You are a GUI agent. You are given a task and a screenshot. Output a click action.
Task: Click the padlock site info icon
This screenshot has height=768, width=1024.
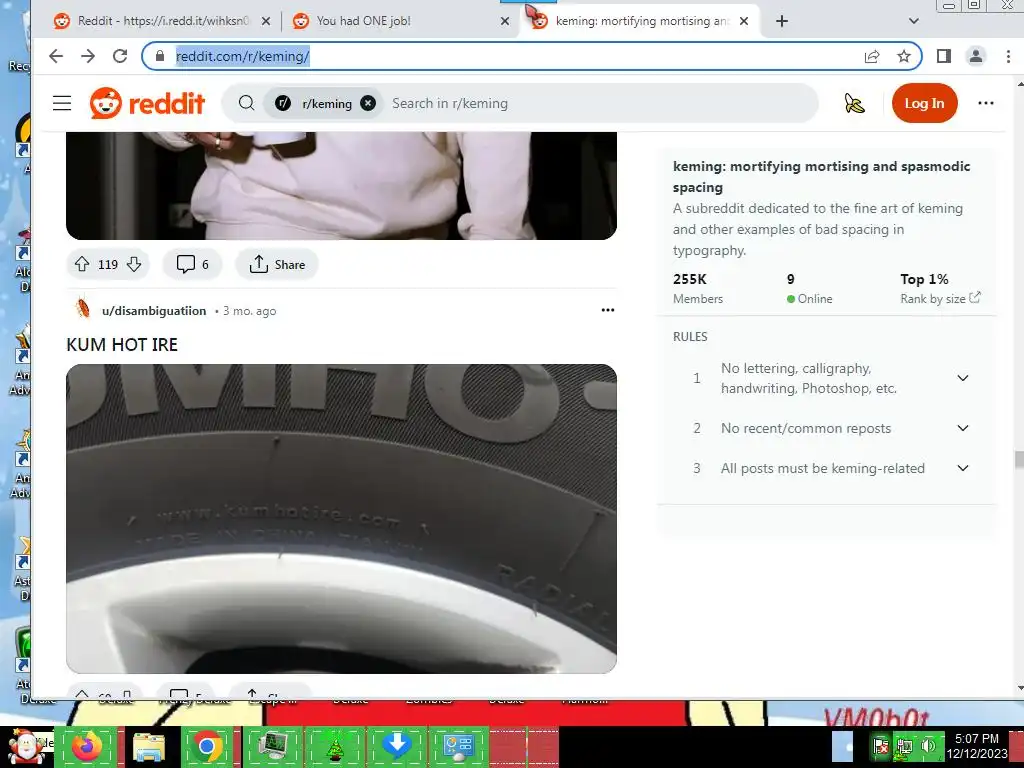click(x=160, y=56)
